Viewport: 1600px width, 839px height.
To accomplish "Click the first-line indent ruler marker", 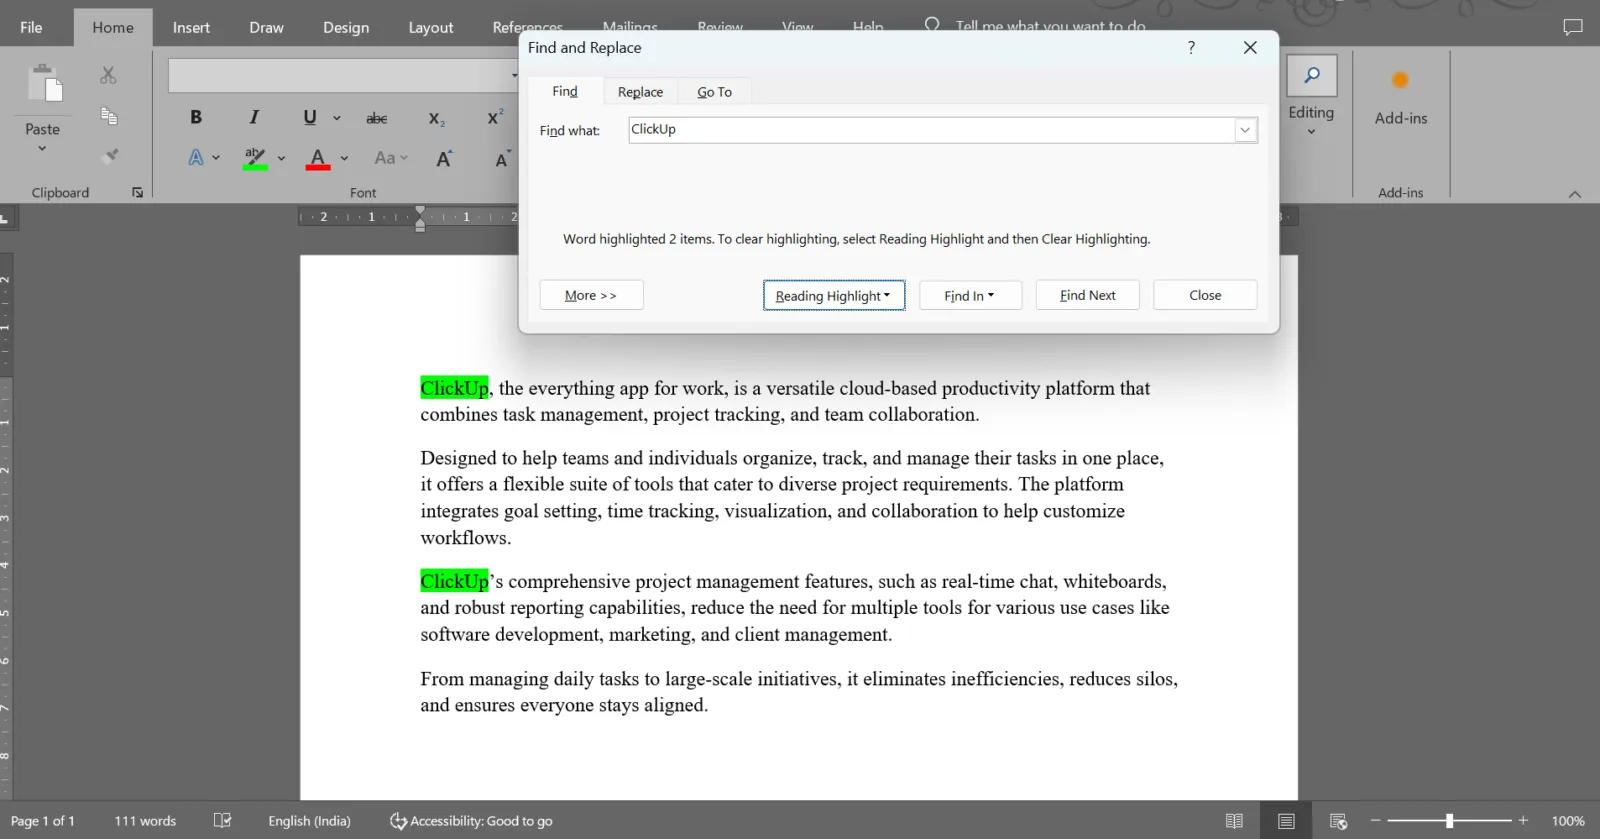I will [x=420, y=211].
